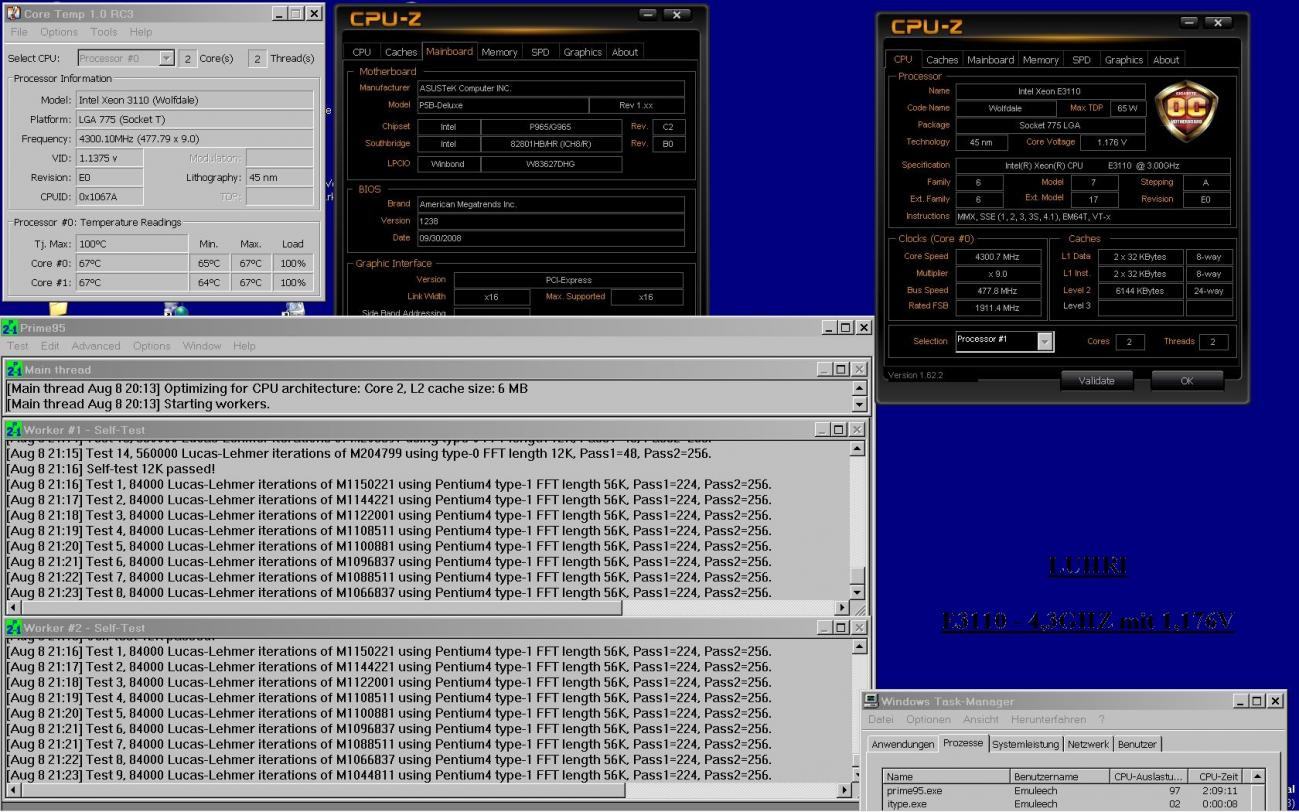The width and height of the screenshot is (1299, 812).
Task: Click scroll-up arrow in Task-Manager process list
Action: tap(1258, 776)
